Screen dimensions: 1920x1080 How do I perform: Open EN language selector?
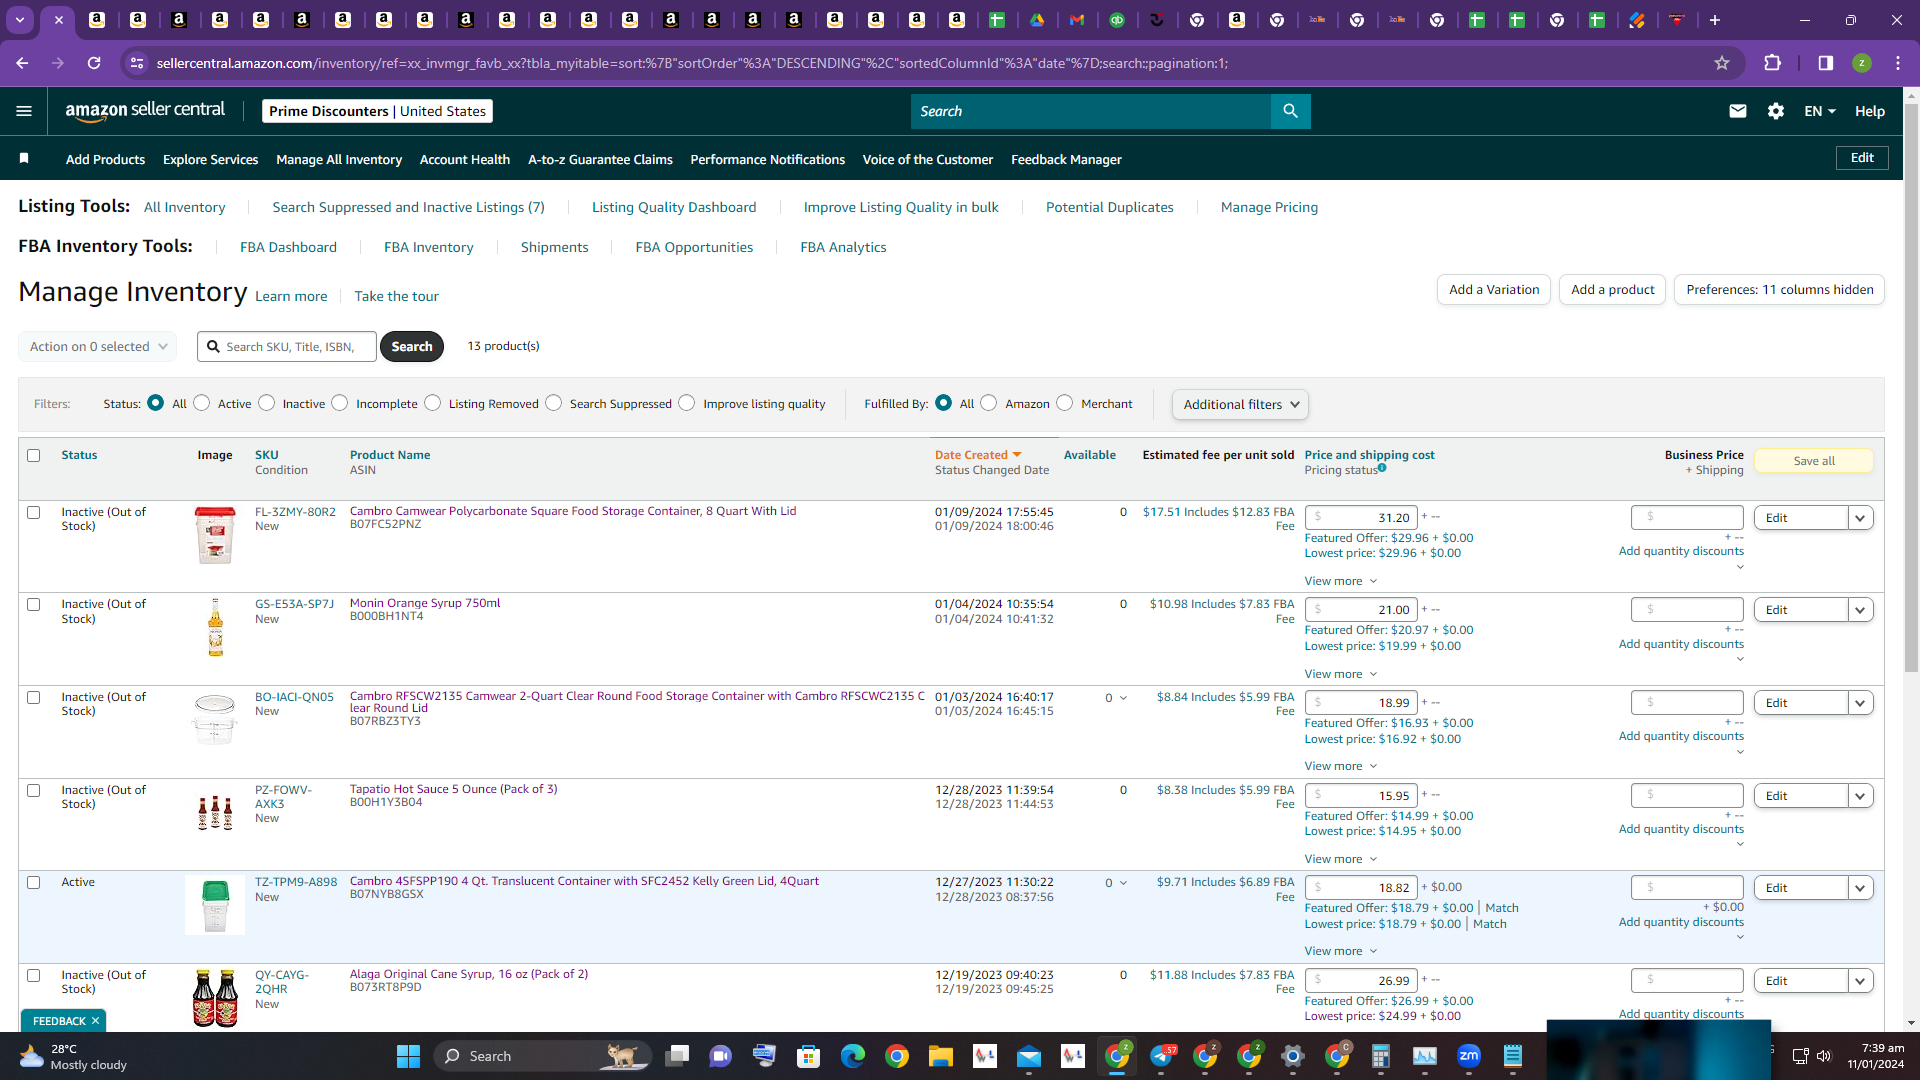coord(1819,111)
